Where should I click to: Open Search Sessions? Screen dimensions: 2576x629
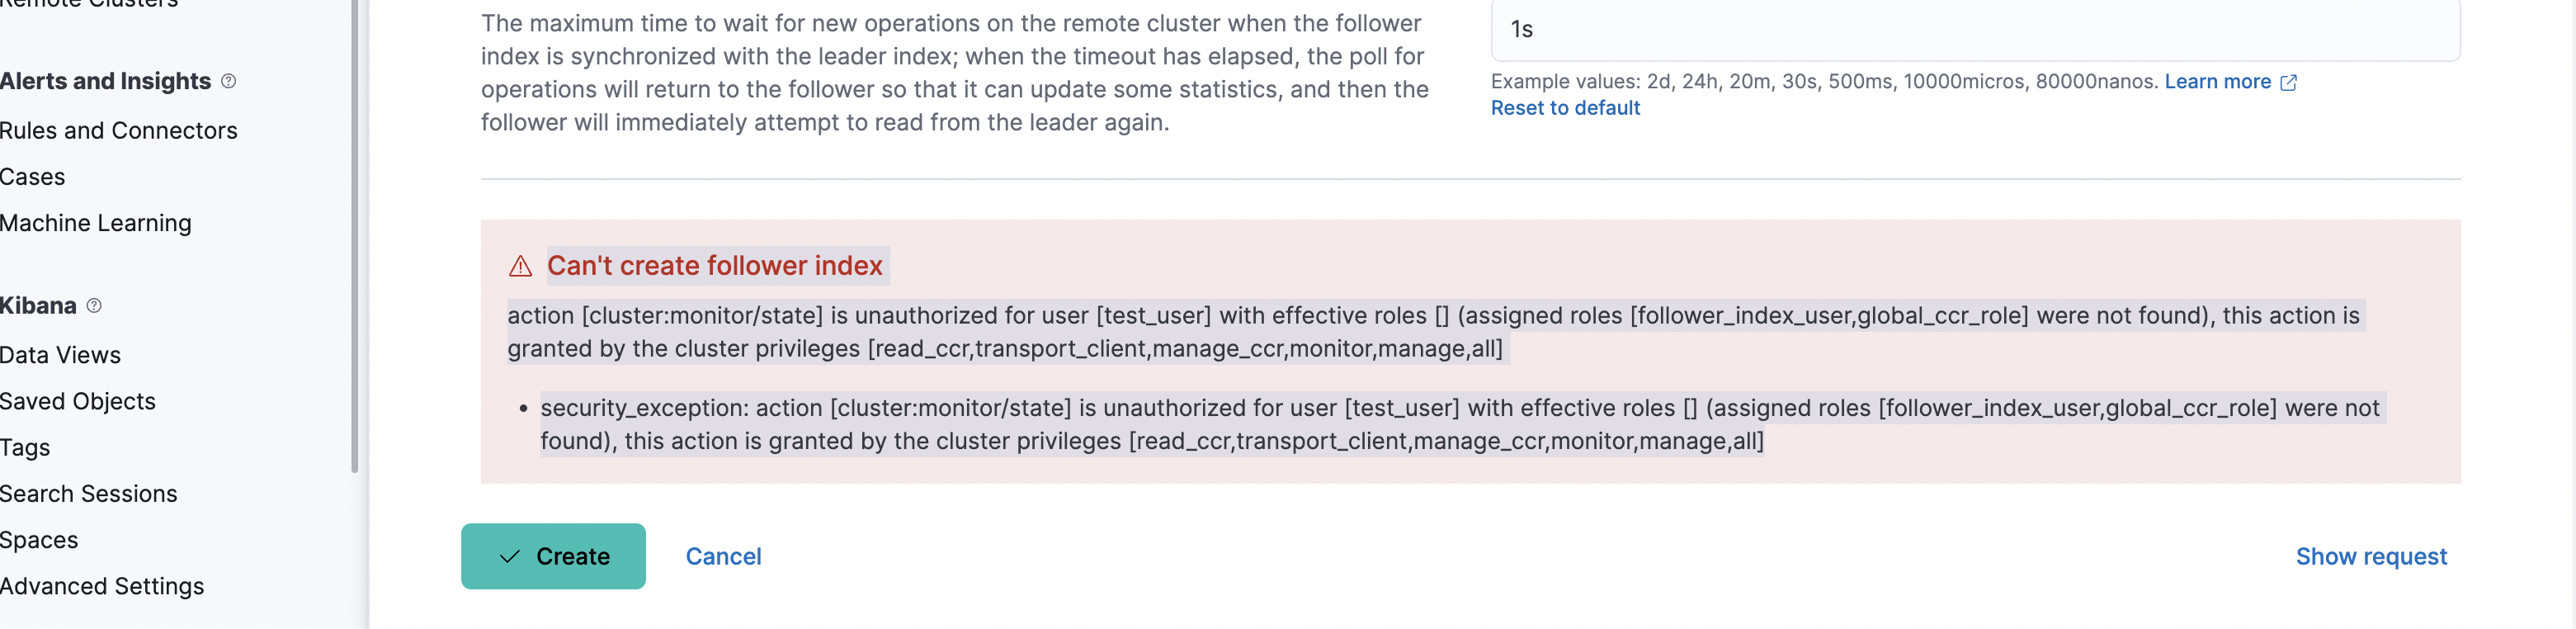click(89, 493)
